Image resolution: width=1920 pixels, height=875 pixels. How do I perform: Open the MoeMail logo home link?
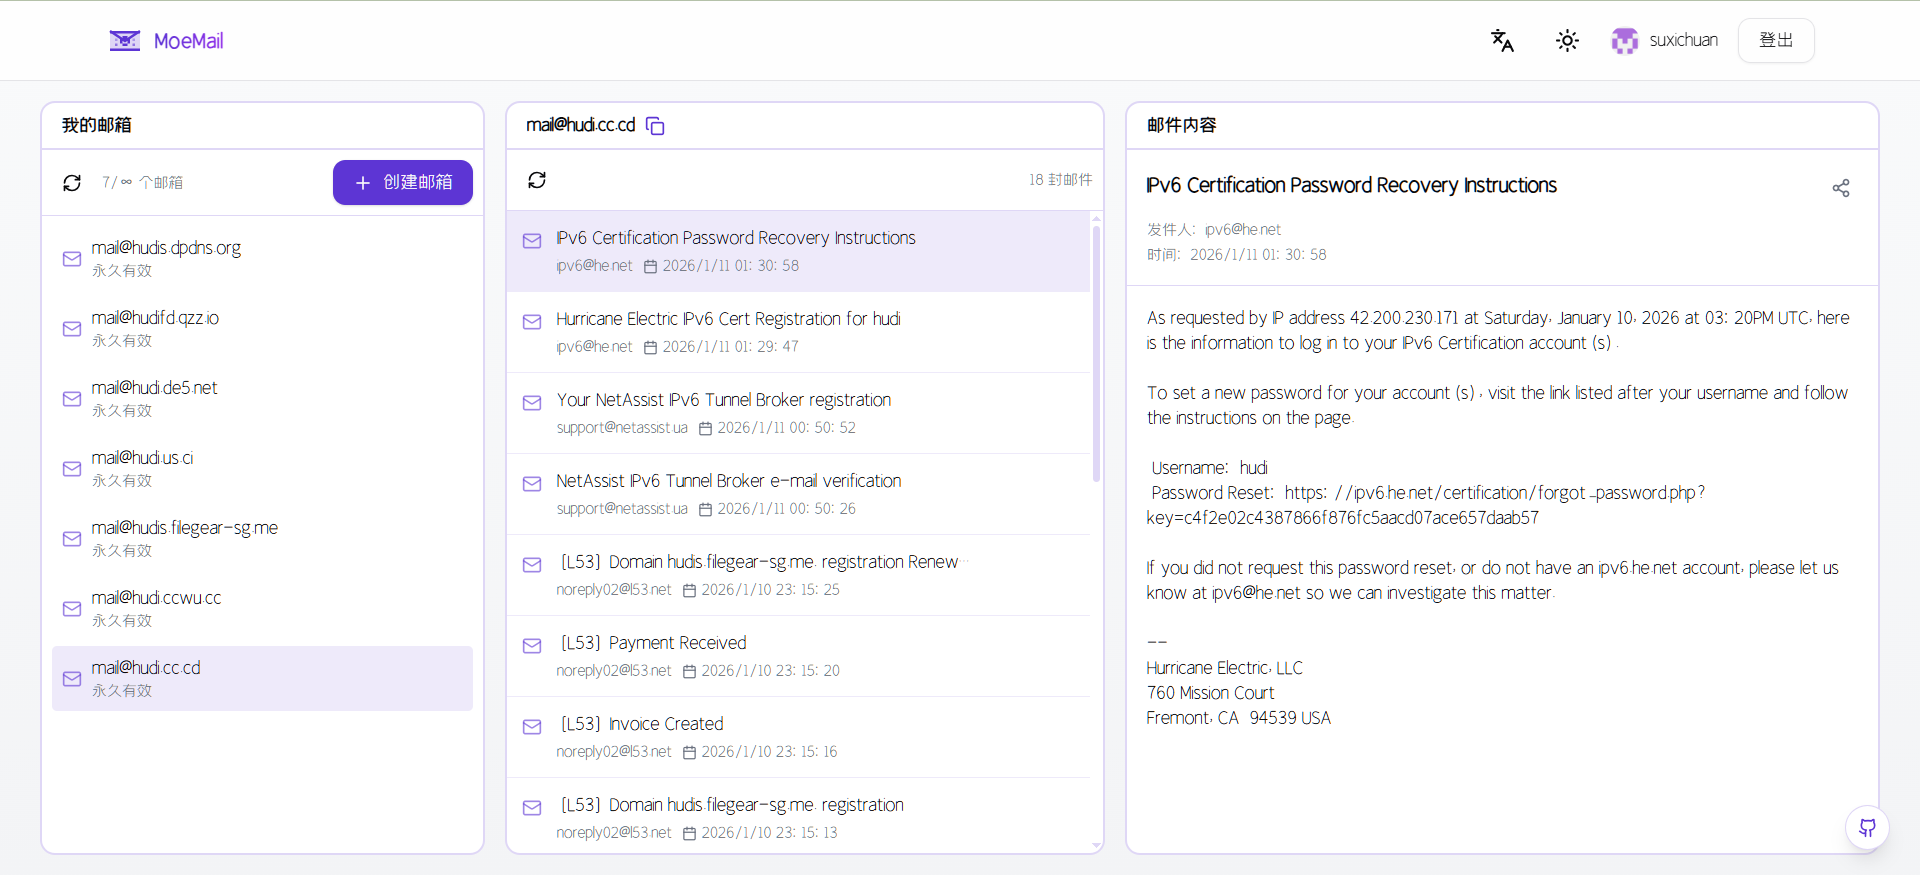[x=167, y=41]
